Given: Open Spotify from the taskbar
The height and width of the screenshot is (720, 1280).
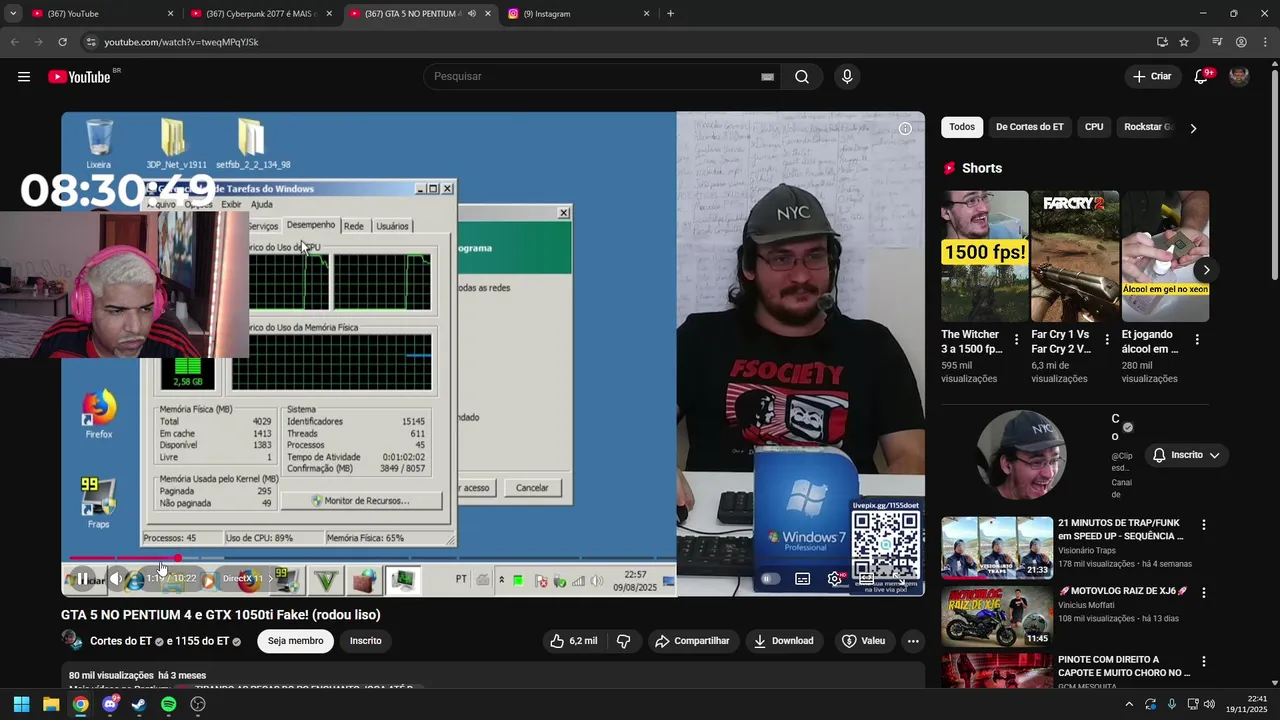Looking at the screenshot, I should (x=168, y=704).
